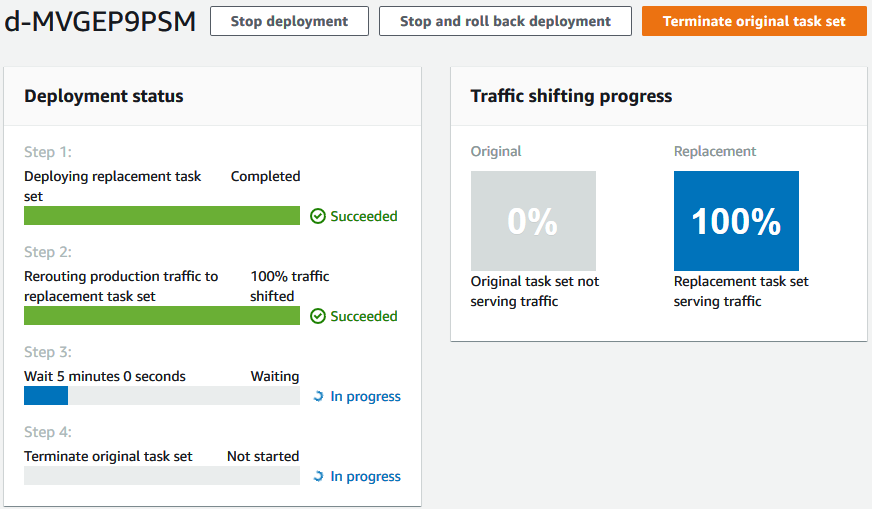
Task: Select the Step 2 traffic rerouting progress bar
Action: click(x=162, y=316)
